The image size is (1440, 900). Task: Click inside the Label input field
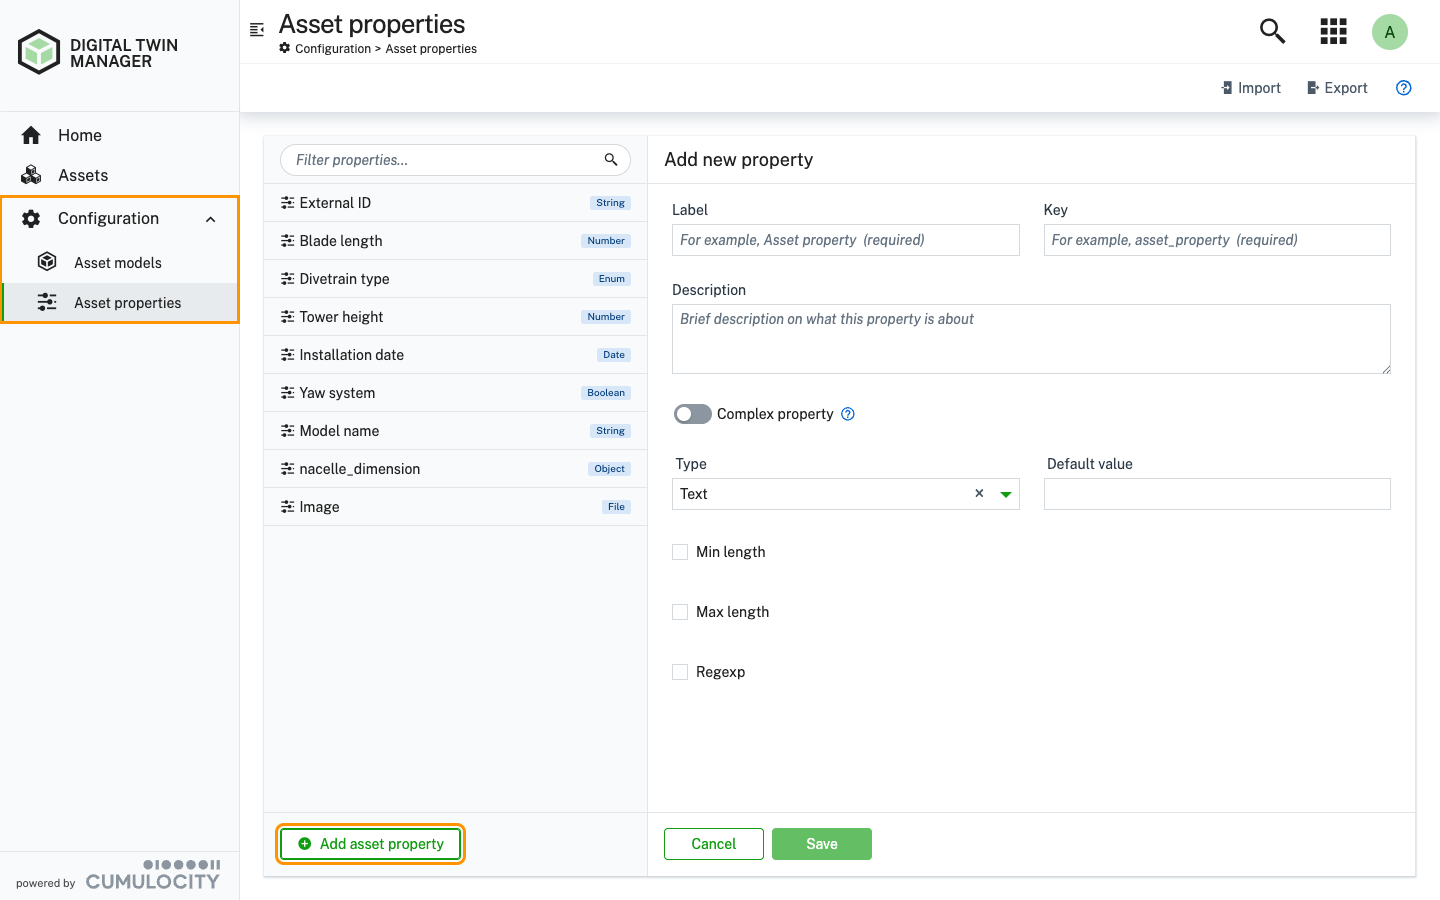[x=845, y=239]
